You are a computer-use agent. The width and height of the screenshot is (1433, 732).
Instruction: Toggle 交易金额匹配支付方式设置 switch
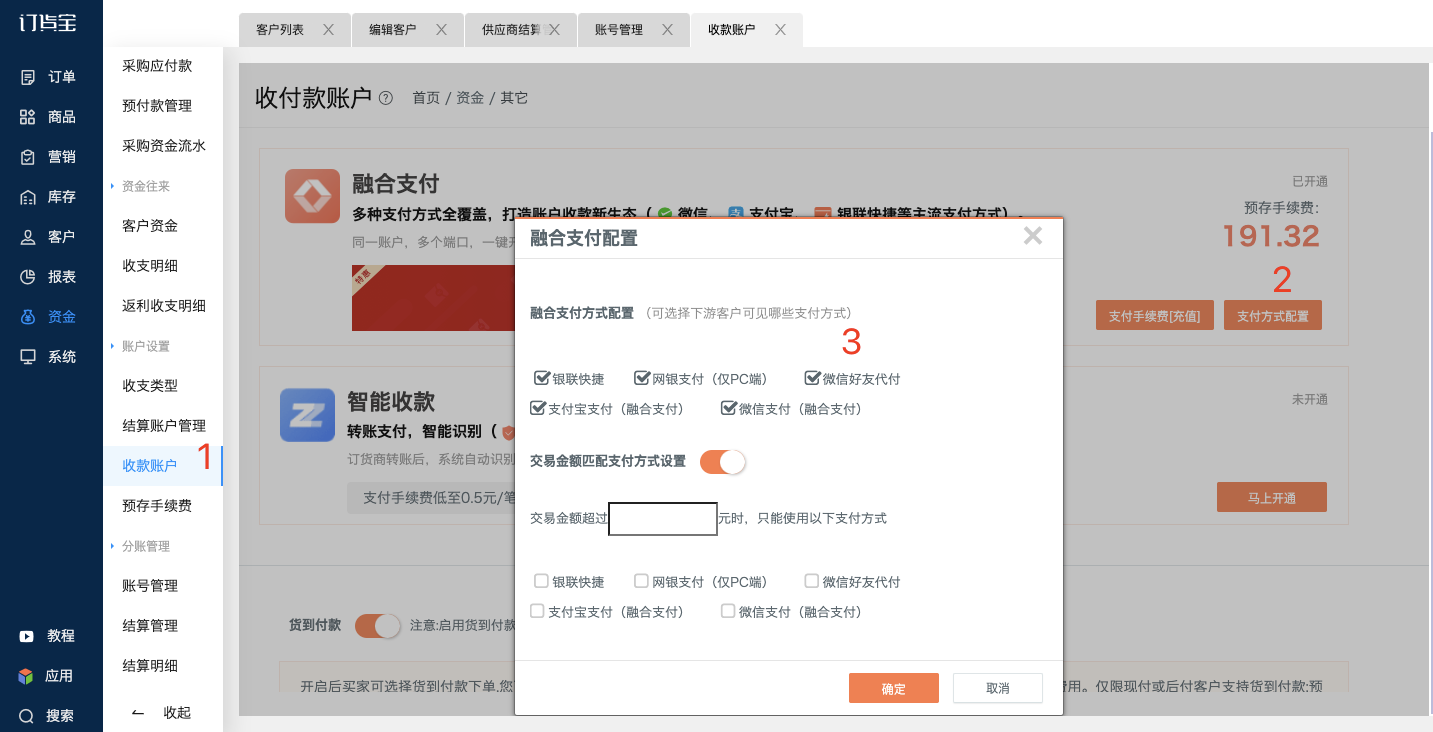pos(723,461)
